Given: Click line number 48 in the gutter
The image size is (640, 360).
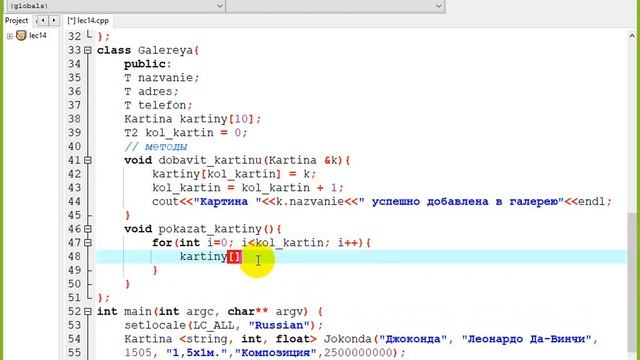Looking at the screenshot, I should [74, 256].
